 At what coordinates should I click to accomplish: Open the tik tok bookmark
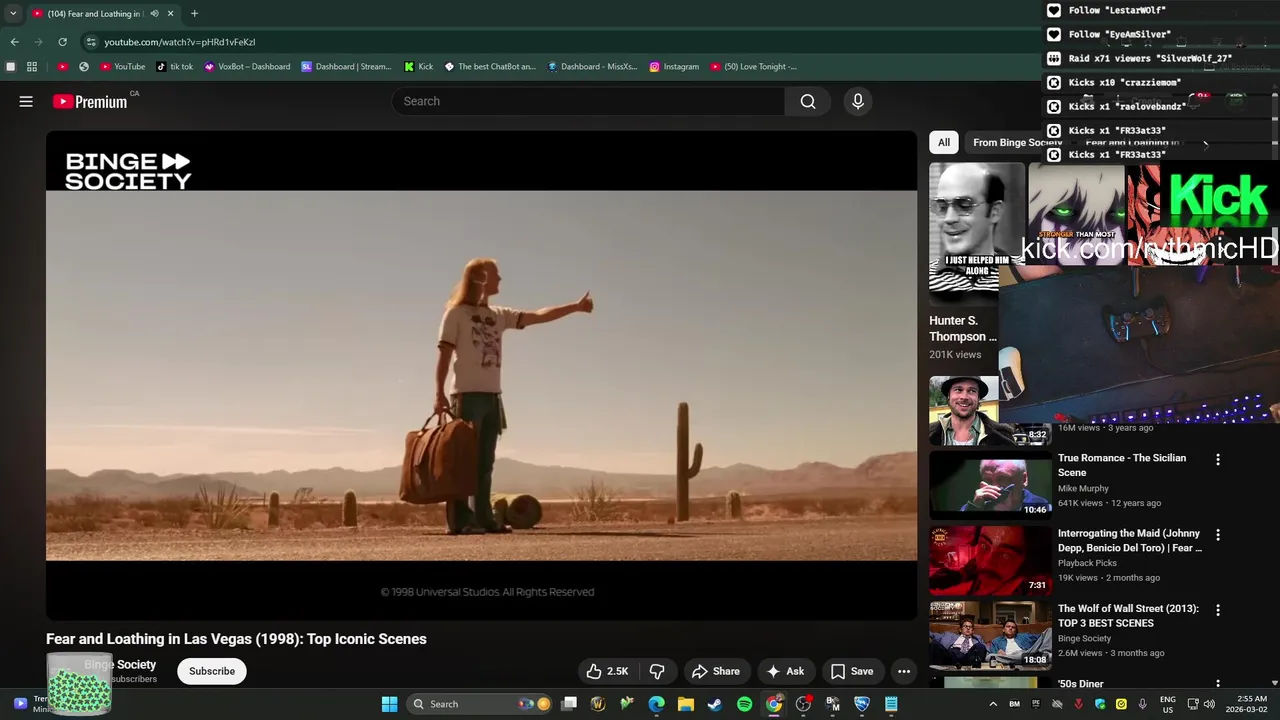175,67
